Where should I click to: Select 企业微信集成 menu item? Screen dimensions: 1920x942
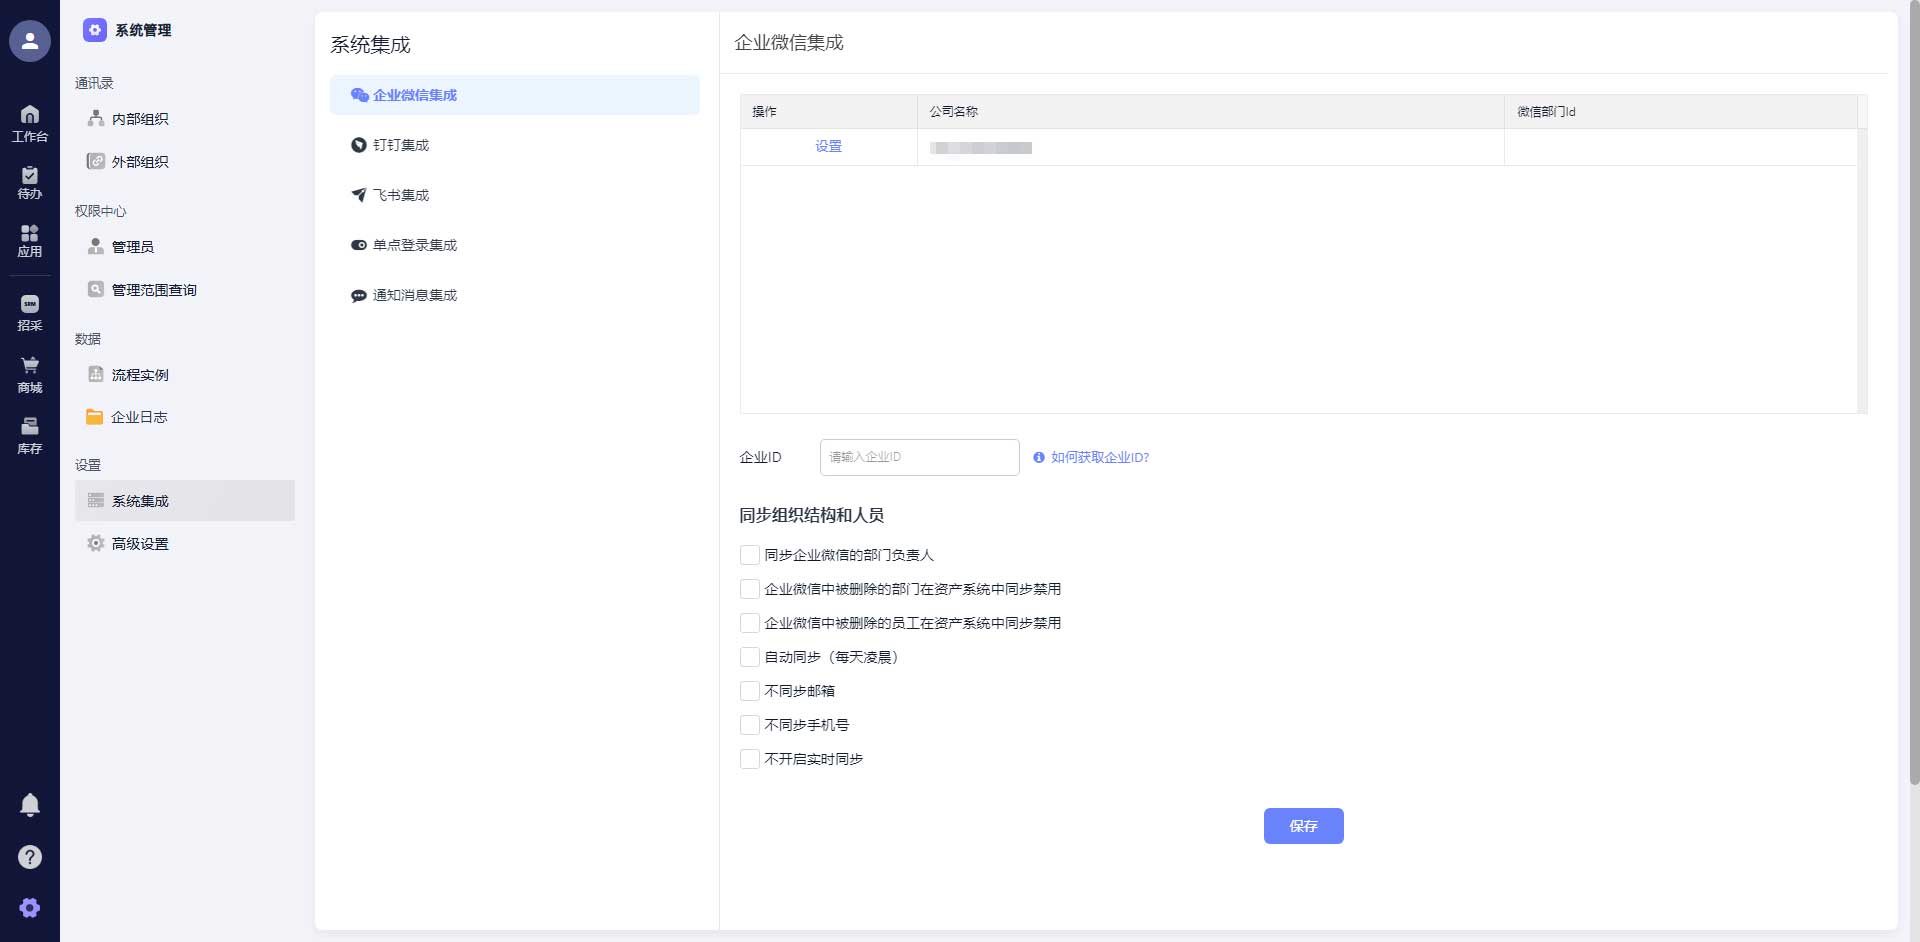515,95
